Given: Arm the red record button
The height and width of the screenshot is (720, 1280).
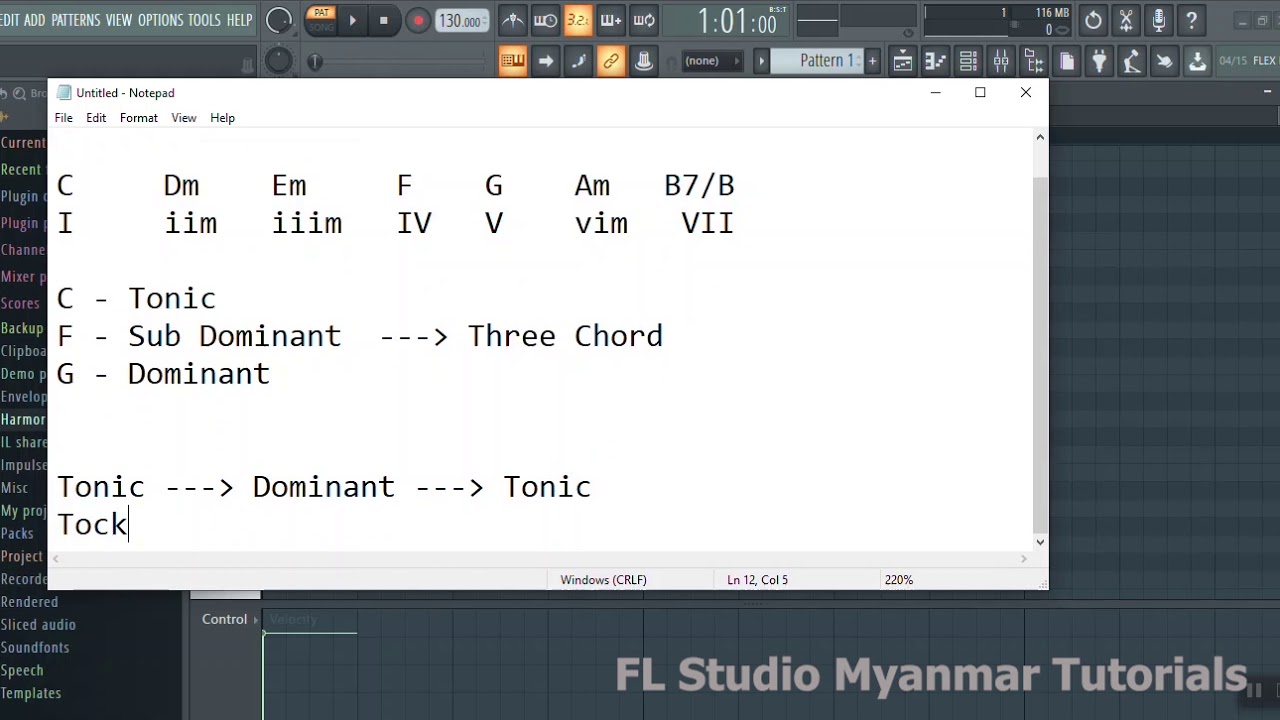Looking at the screenshot, I should [x=418, y=20].
